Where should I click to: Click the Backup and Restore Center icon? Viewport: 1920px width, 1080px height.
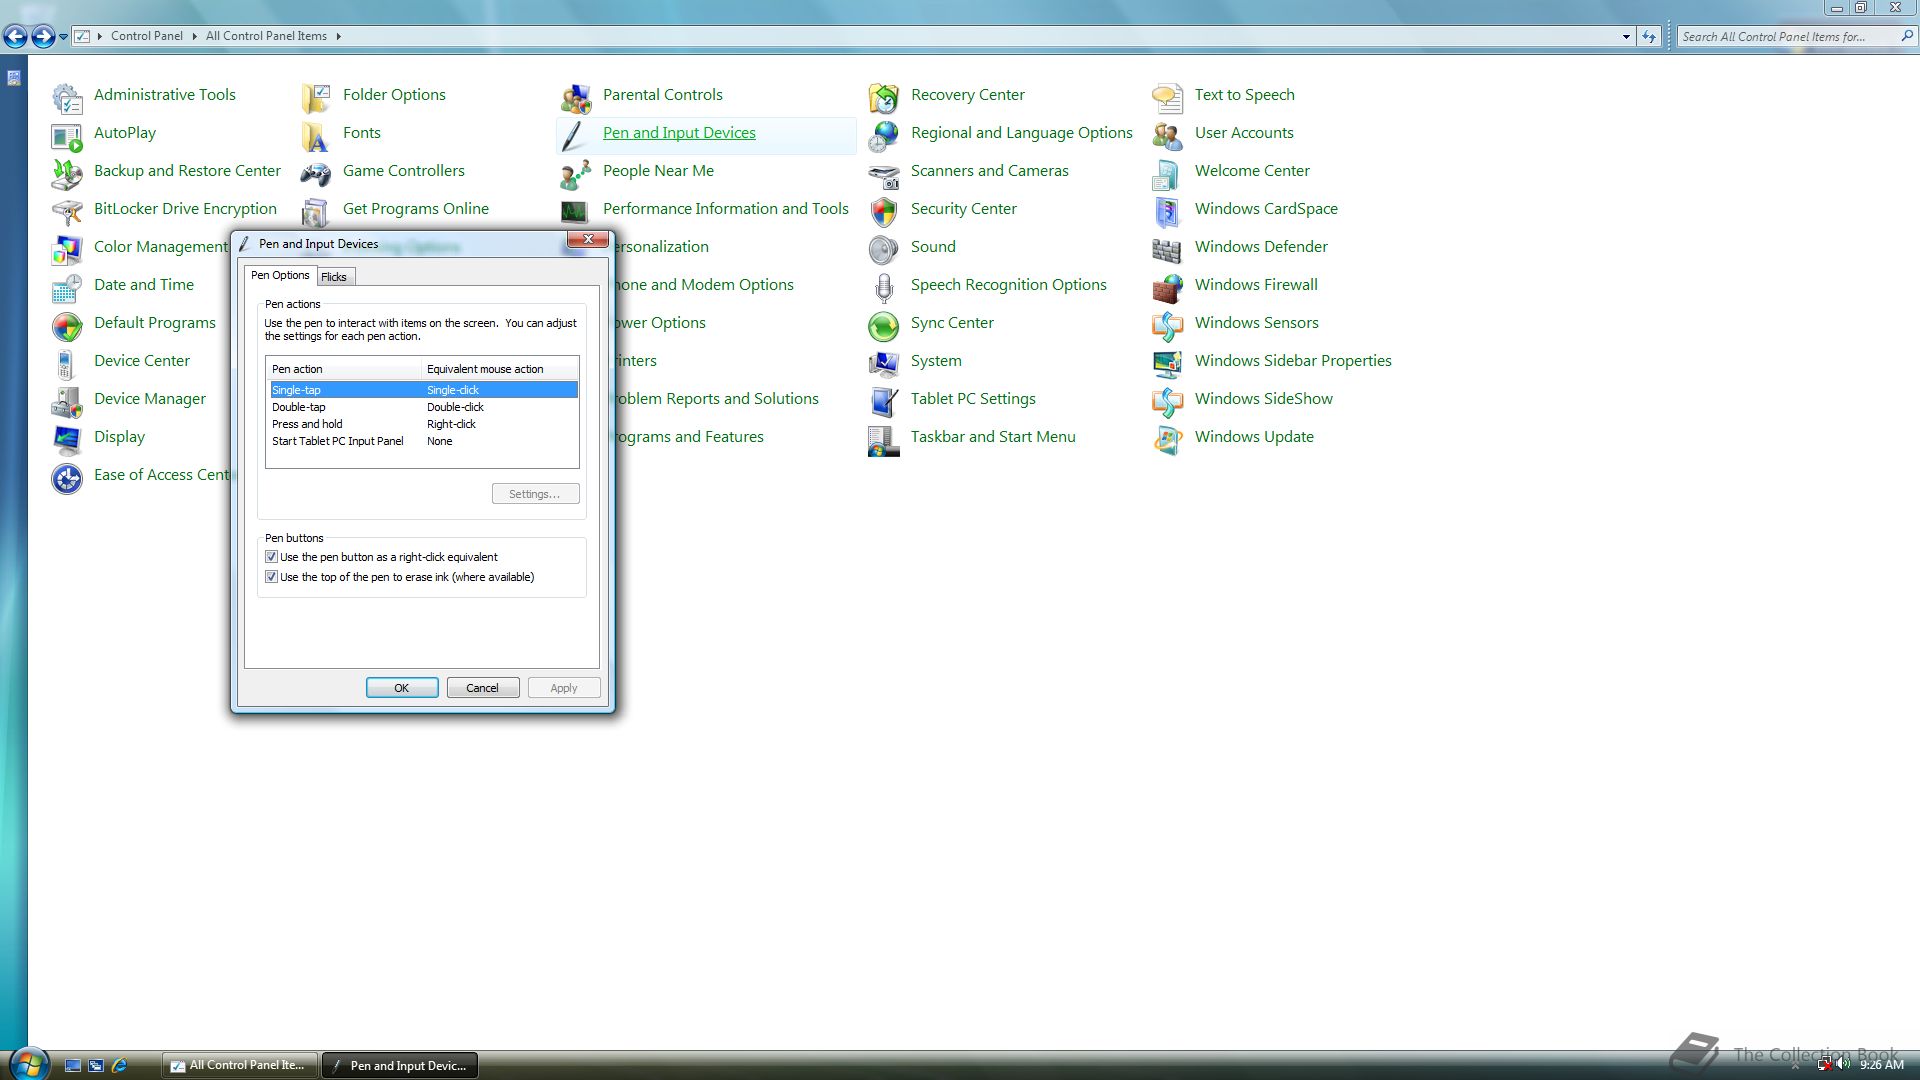pyautogui.click(x=67, y=173)
